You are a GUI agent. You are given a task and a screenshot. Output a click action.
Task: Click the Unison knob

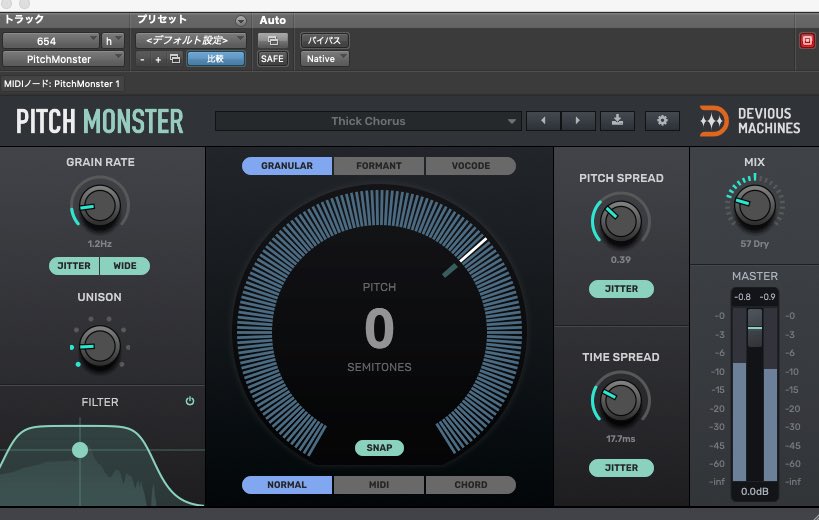coord(99,346)
